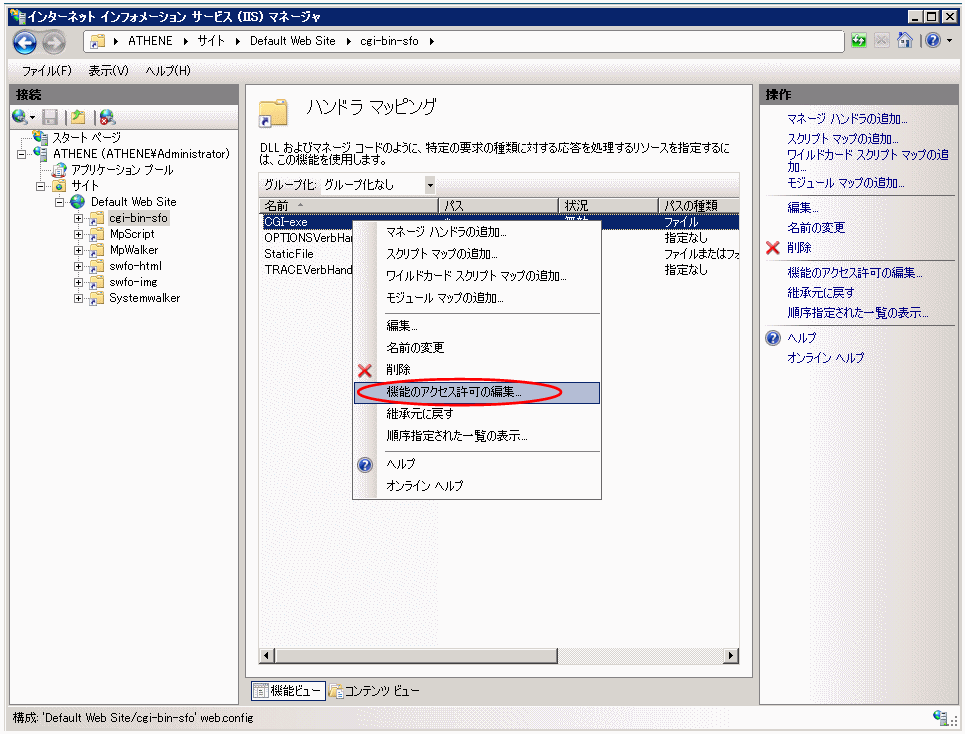Select 機能のアクセス許可の編集 in context menu
The width and height of the screenshot is (965, 734).
(454, 393)
